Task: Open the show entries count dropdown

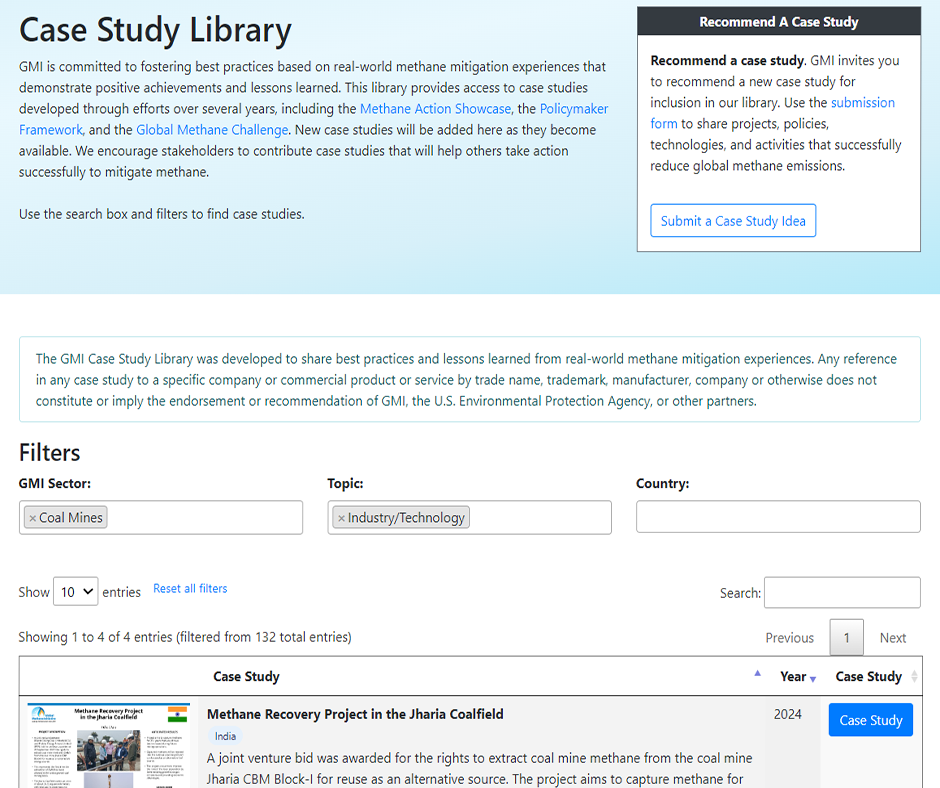Action: [x=75, y=592]
